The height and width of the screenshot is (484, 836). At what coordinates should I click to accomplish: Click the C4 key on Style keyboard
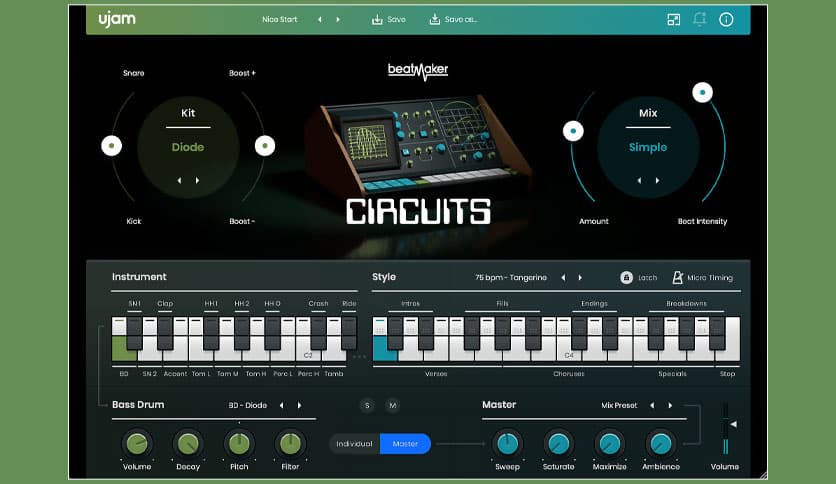point(569,354)
